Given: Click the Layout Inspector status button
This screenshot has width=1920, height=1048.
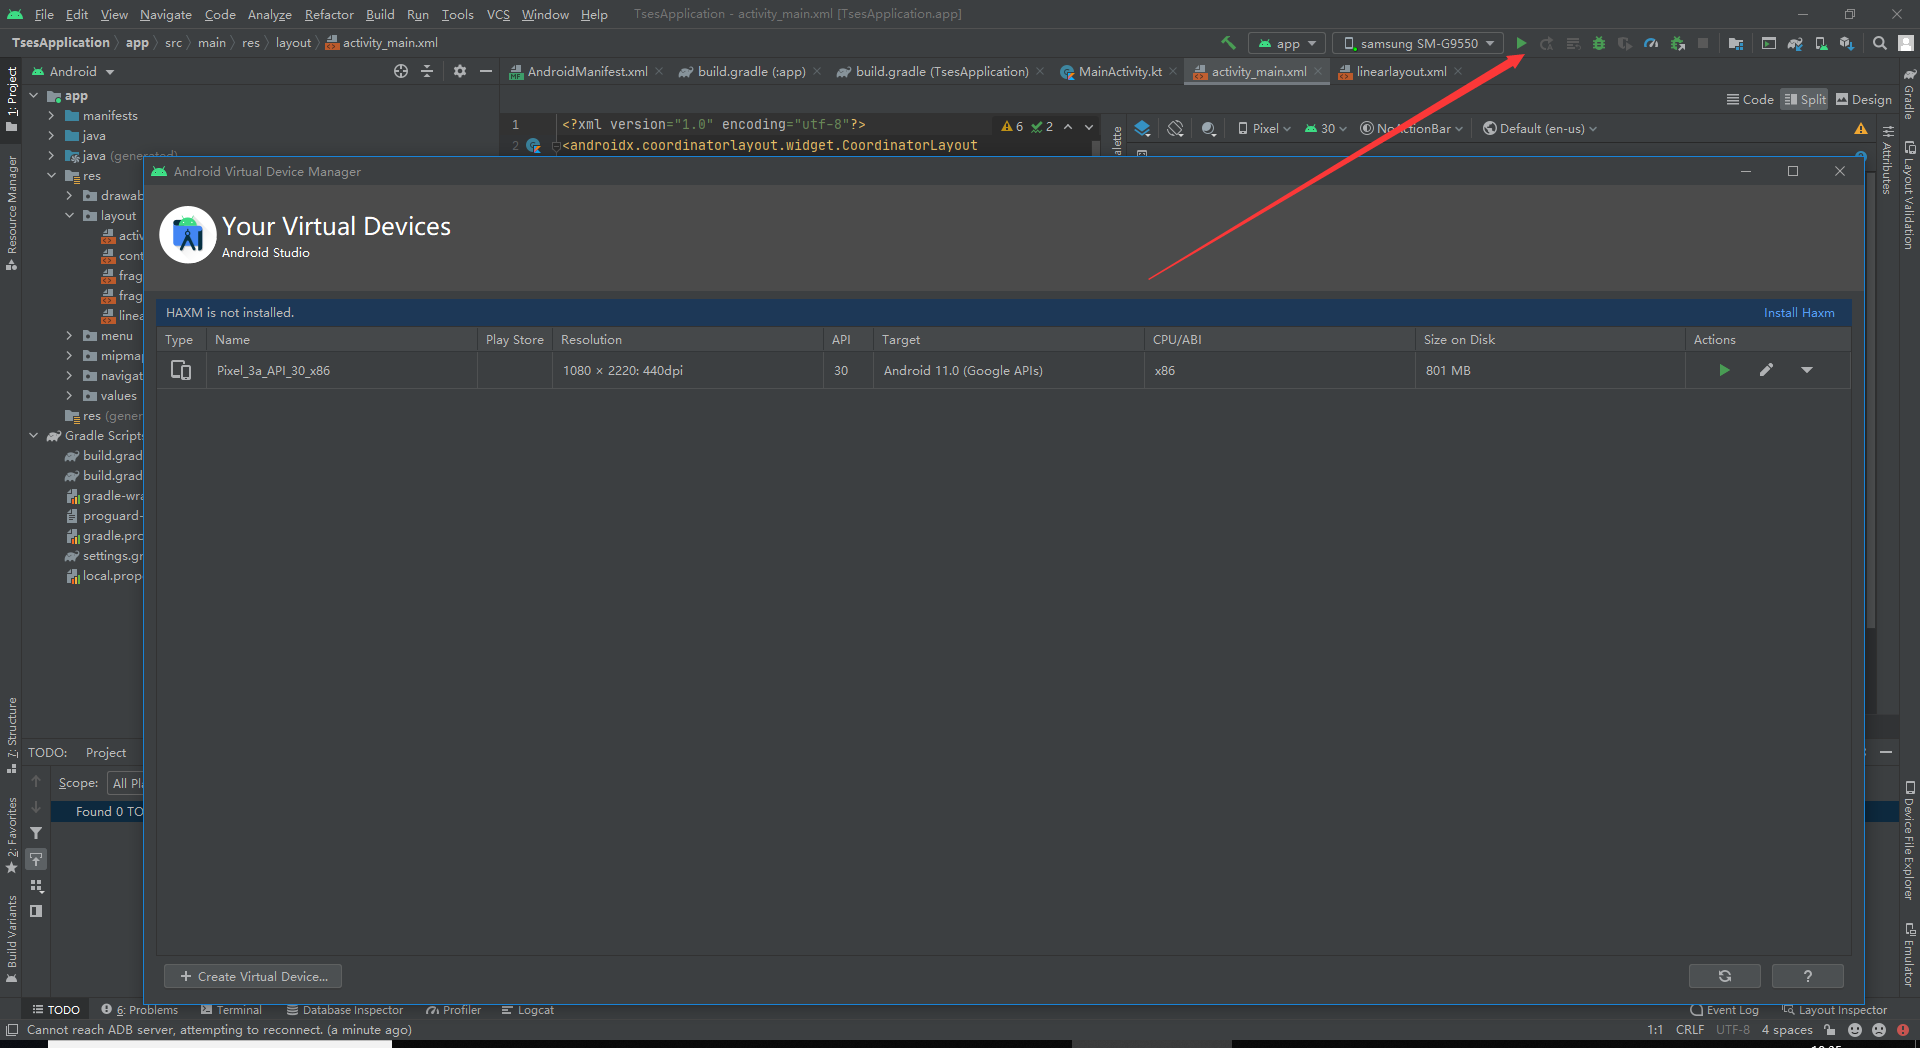Looking at the screenshot, I should [x=1834, y=1010].
